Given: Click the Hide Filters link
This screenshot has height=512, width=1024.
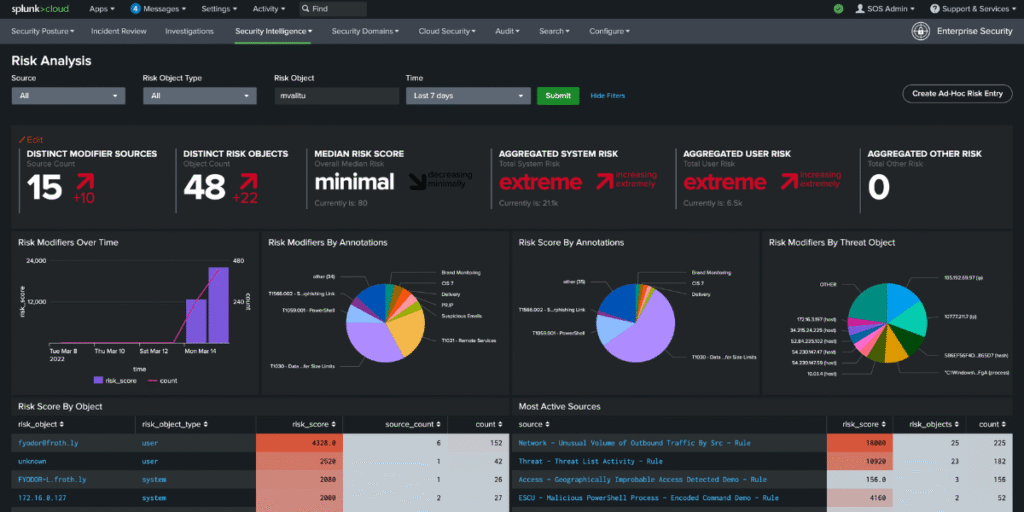Looking at the screenshot, I should [x=607, y=96].
